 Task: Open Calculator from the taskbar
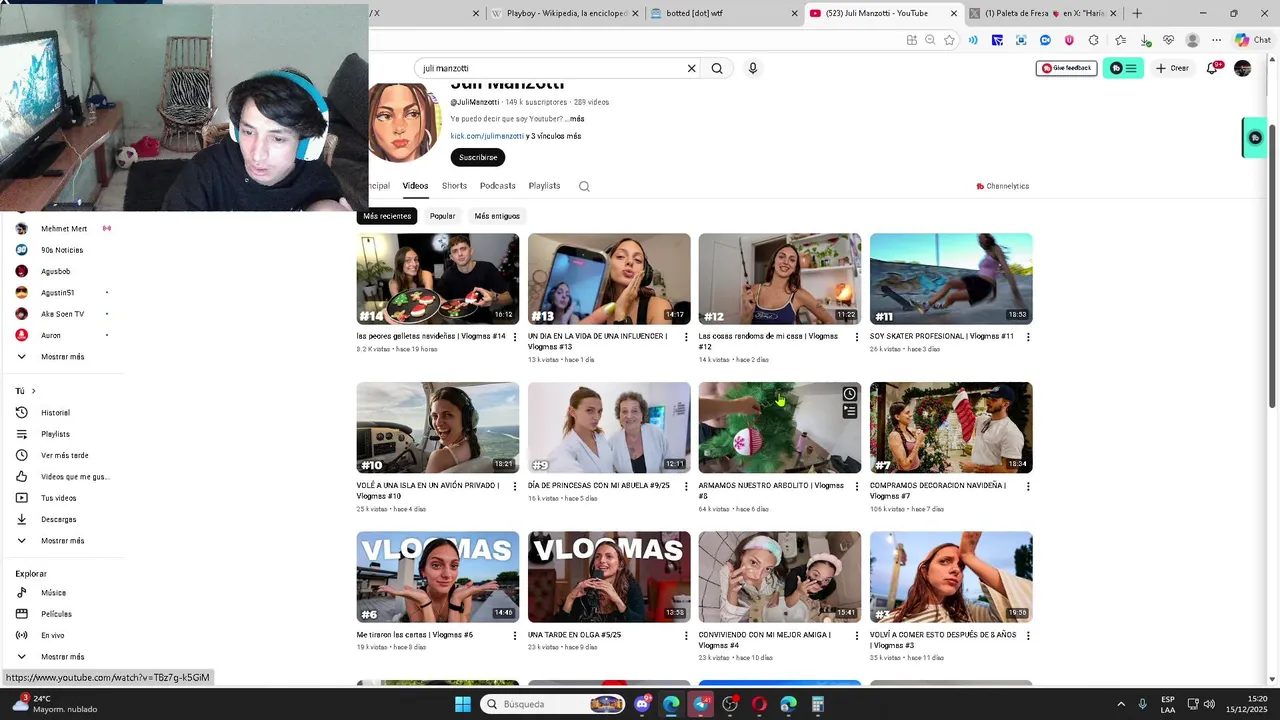click(x=818, y=704)
